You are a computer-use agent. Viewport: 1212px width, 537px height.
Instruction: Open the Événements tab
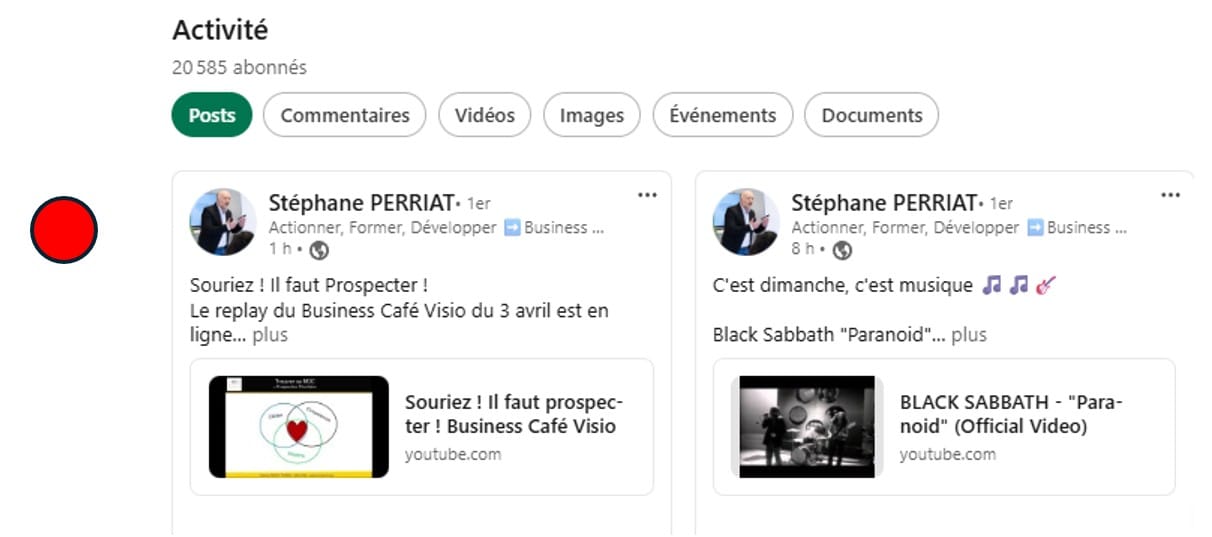723,115
